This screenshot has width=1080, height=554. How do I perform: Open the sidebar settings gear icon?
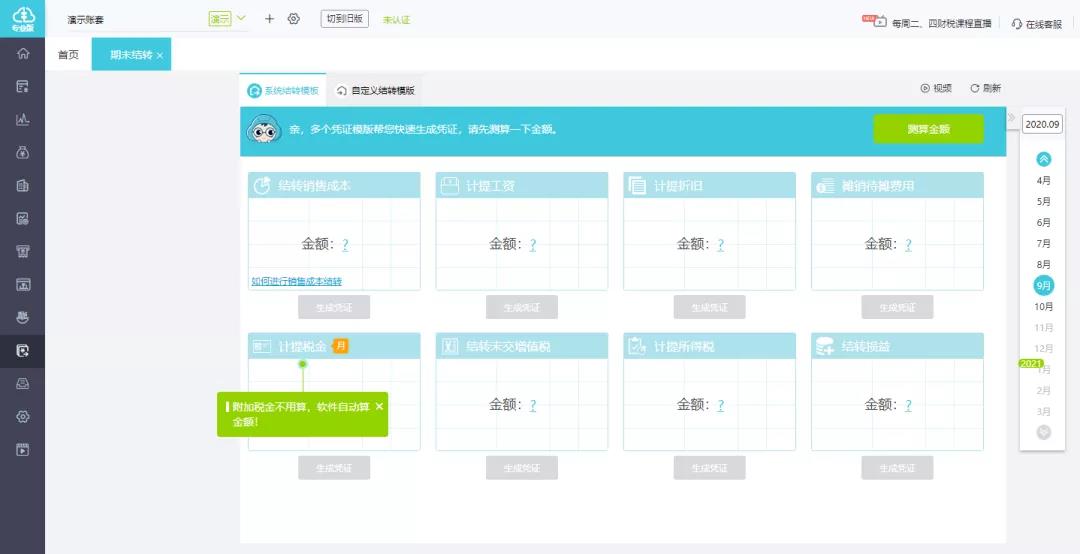tap(22, 416)
